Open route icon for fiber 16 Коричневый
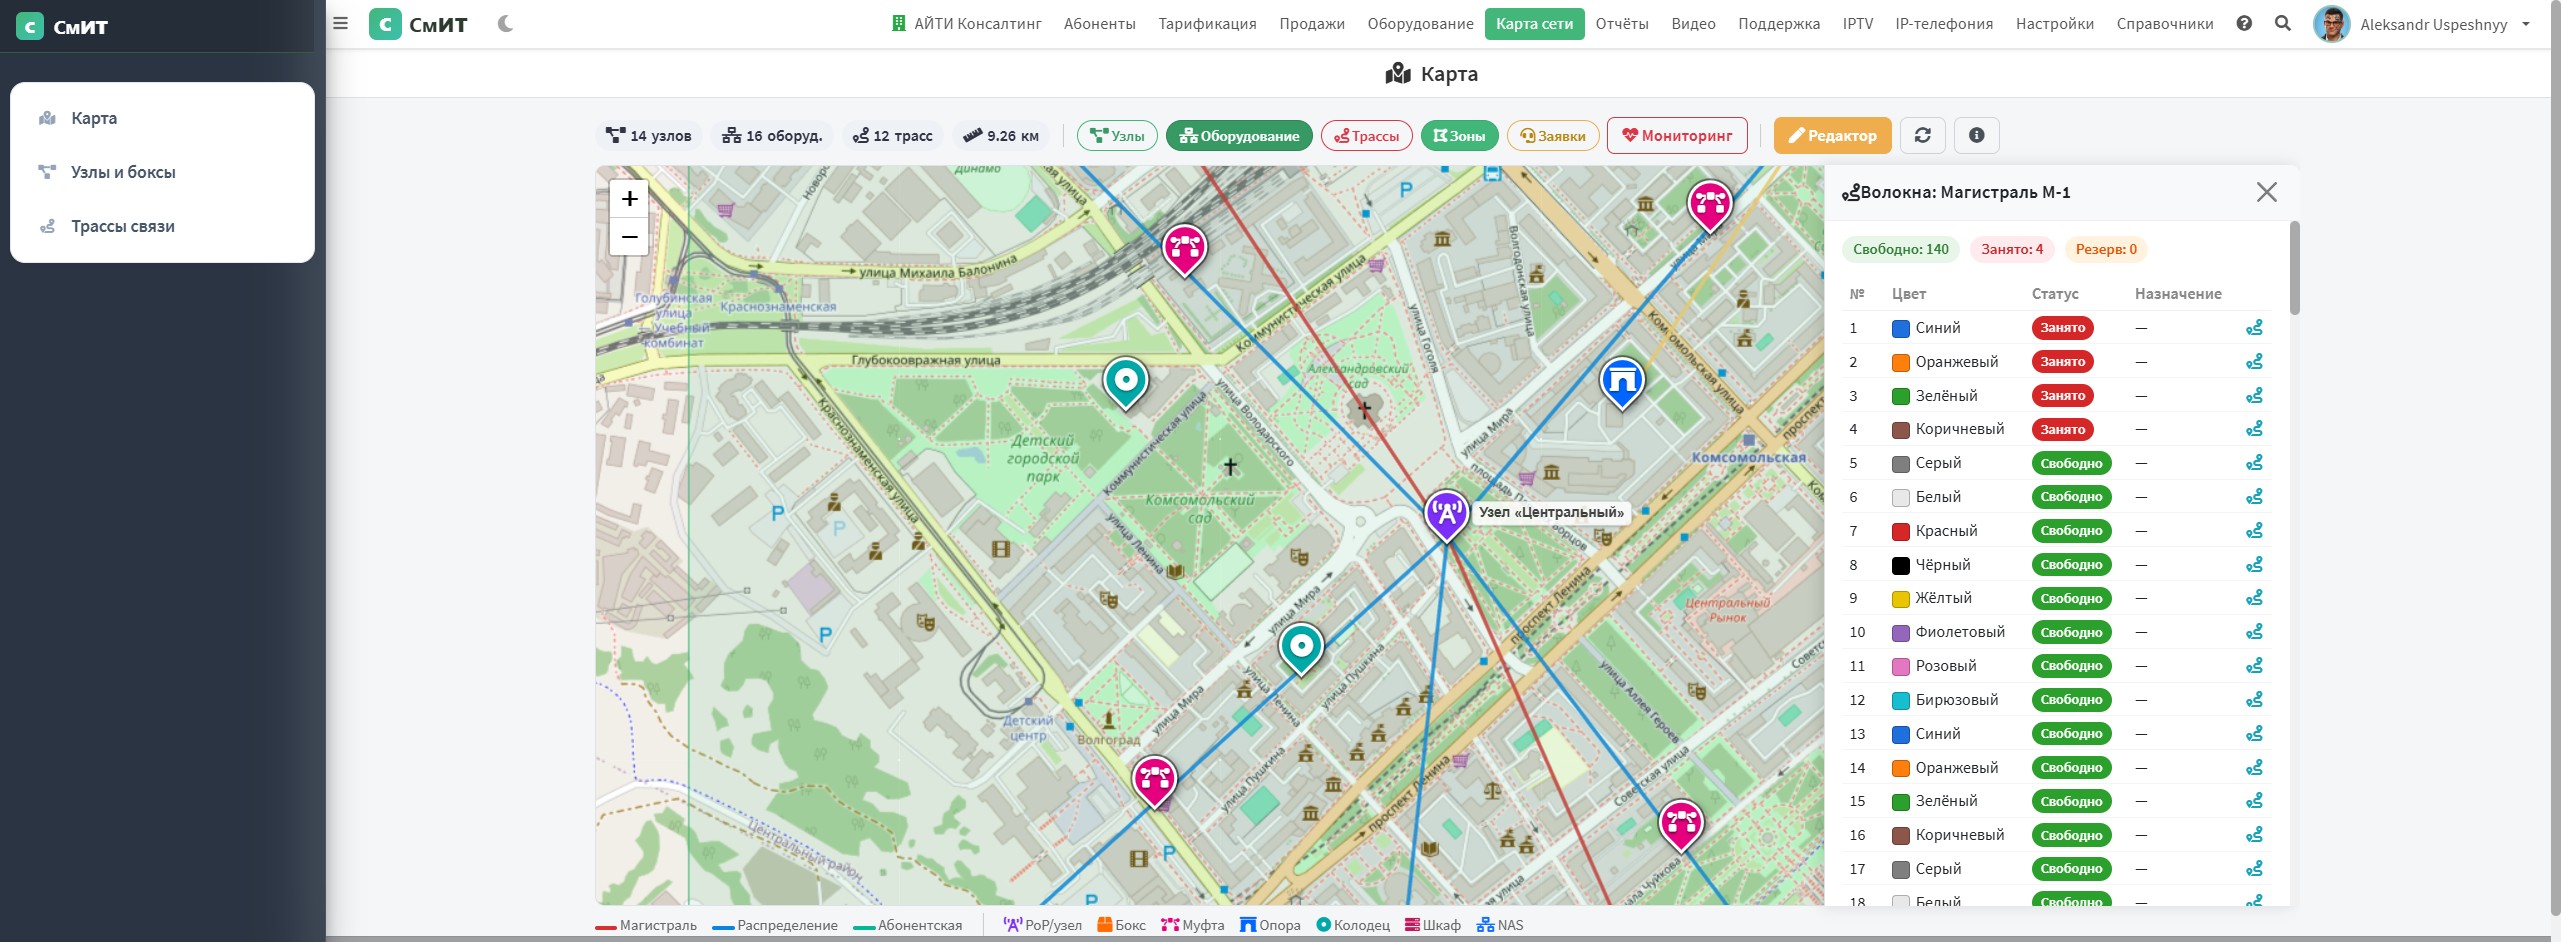 click(2254, 835)
